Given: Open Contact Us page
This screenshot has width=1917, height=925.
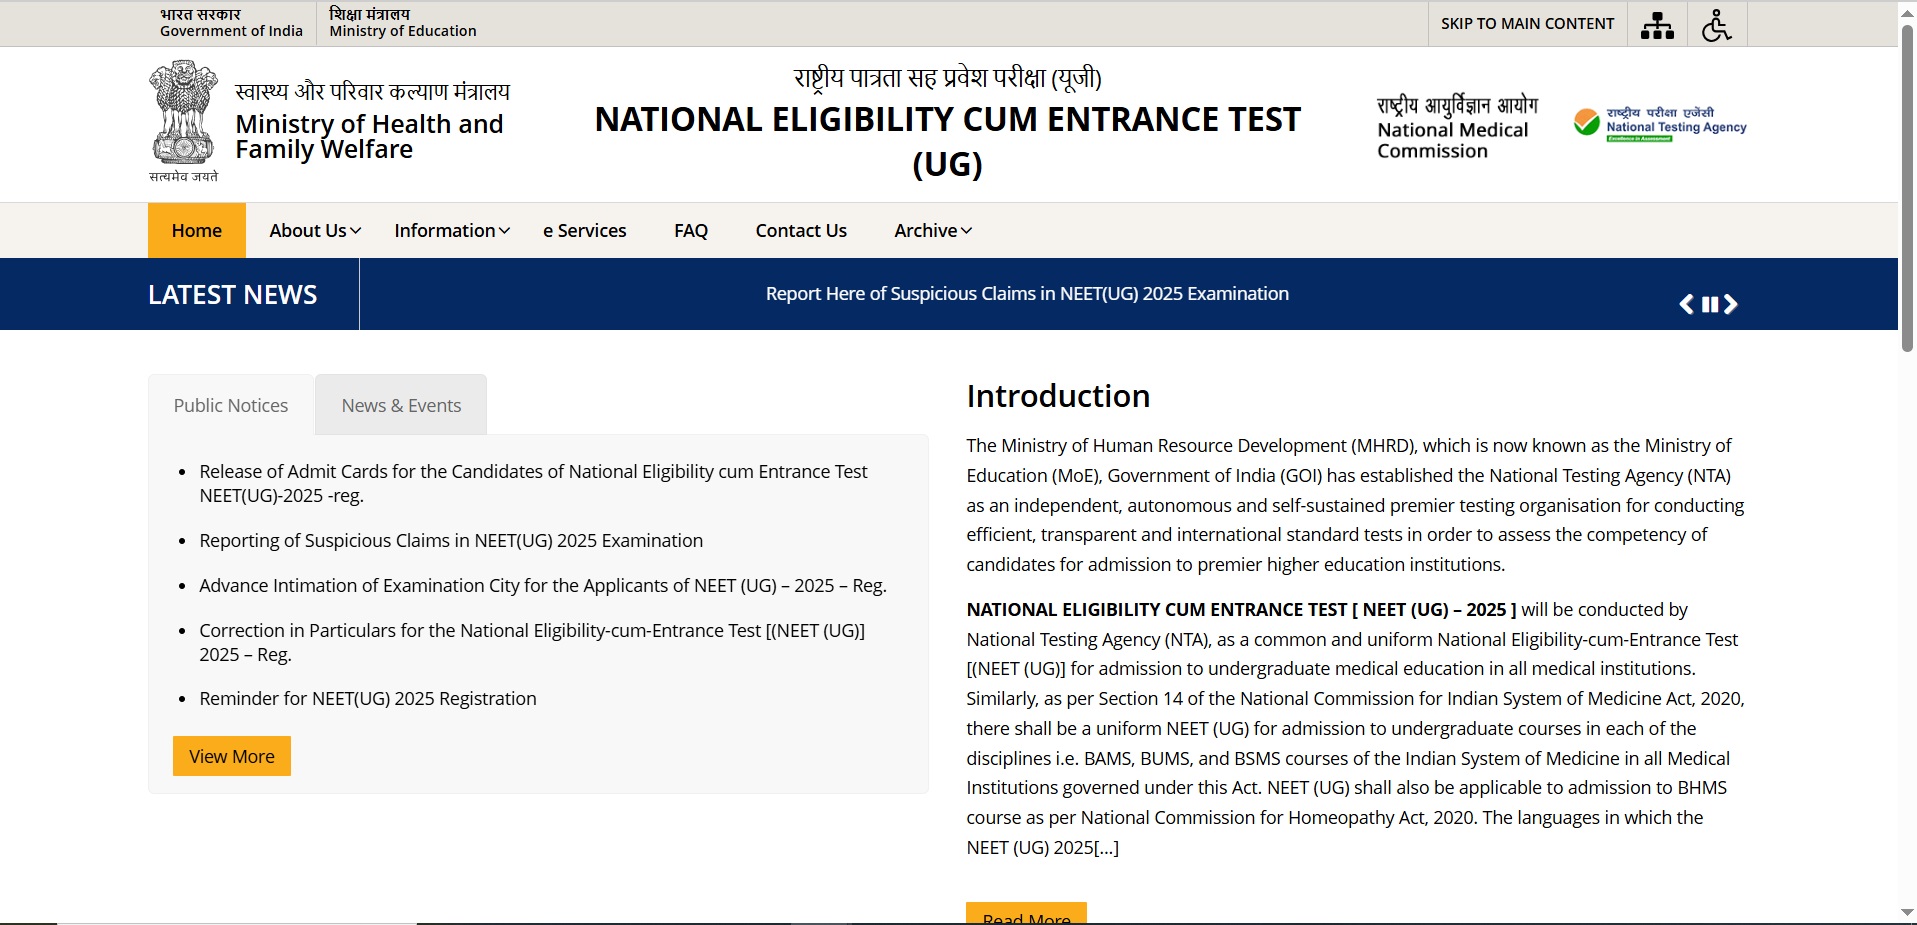Looking at the screenshot, I should [x=801, y=231].
